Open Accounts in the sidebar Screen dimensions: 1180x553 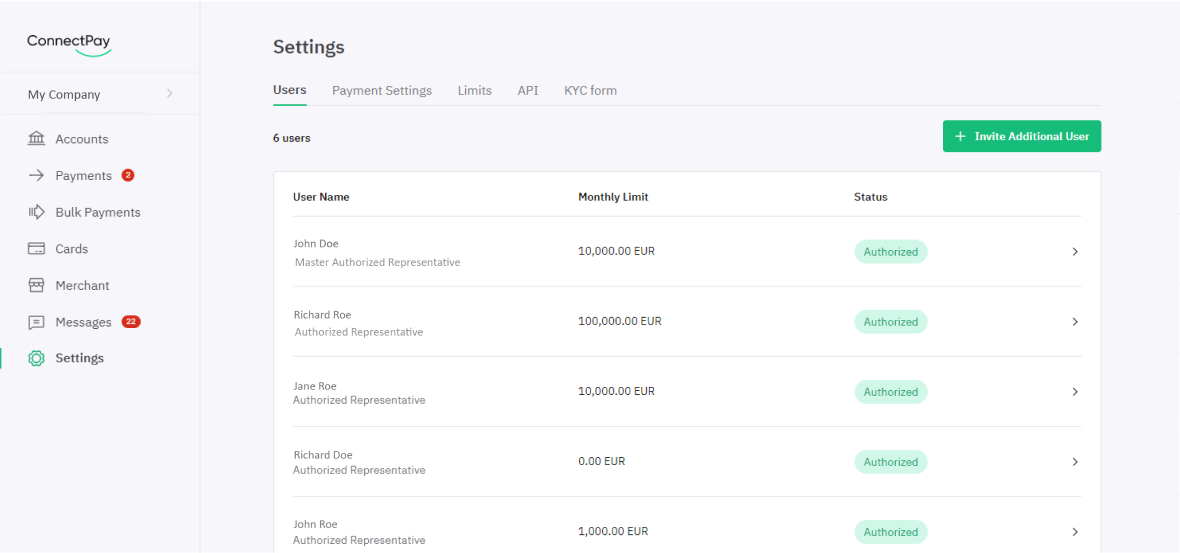(82, 139)
